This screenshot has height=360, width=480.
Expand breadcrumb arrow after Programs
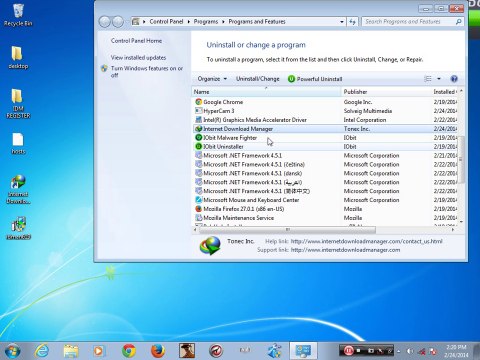(223, 22)
